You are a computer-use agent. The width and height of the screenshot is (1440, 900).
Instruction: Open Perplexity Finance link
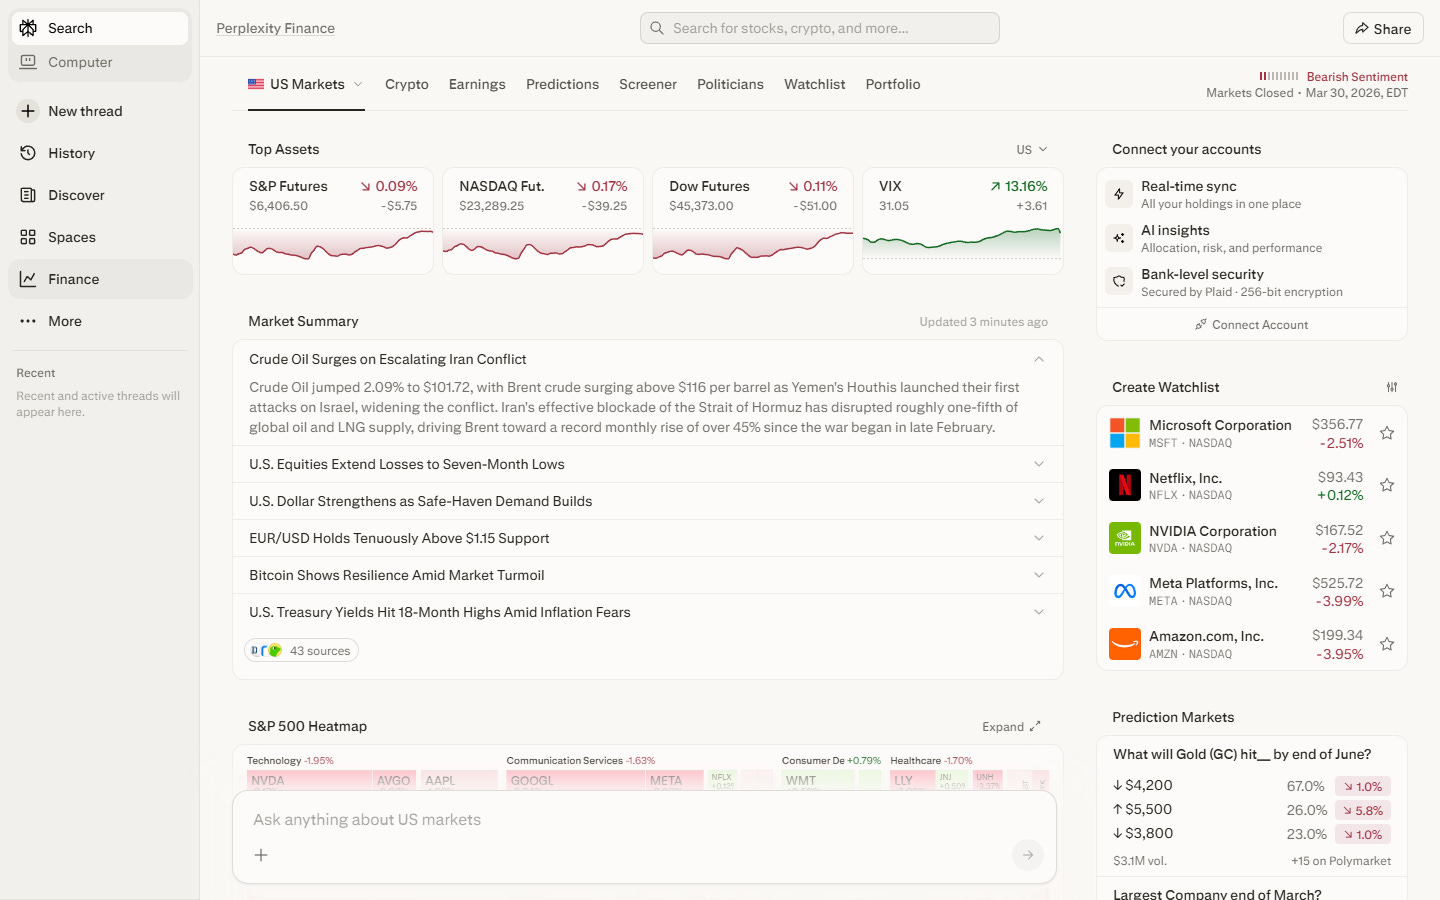coord(276,28)
